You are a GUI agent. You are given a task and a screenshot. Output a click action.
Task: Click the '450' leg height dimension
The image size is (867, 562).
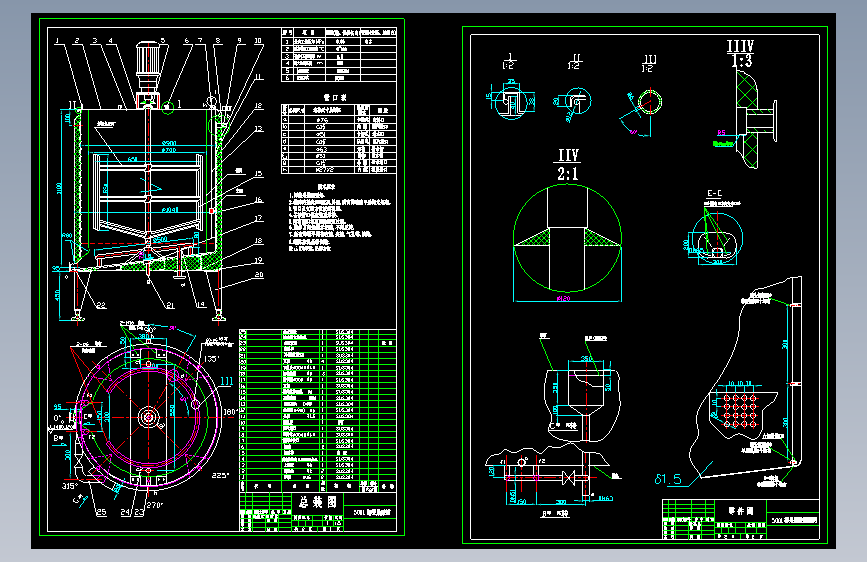click(58, 295)
